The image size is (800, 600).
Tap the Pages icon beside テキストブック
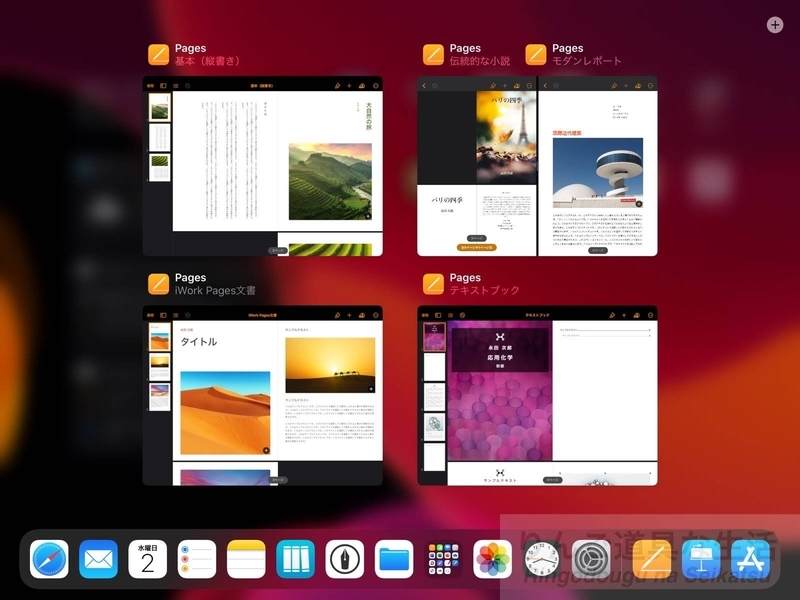pyautogui.click(x=433, y=284)
